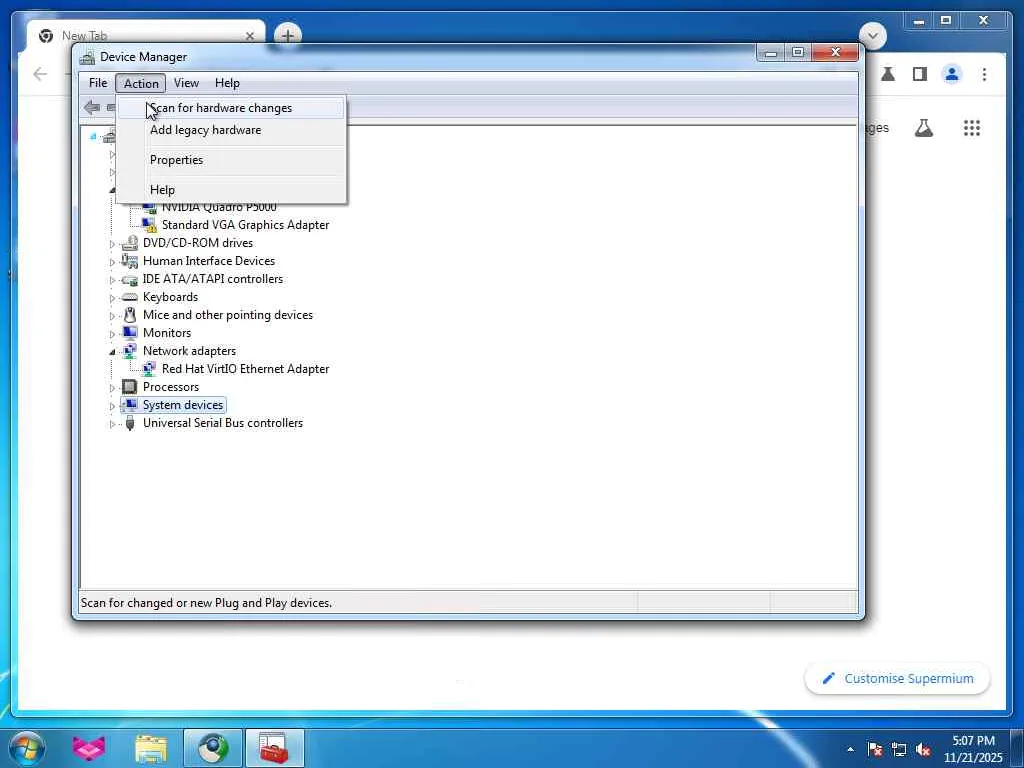This screenshot has height=768, width=1024.
Task: Select the Standard VGA Graphics Adapter warning icon
Action: 150,225
